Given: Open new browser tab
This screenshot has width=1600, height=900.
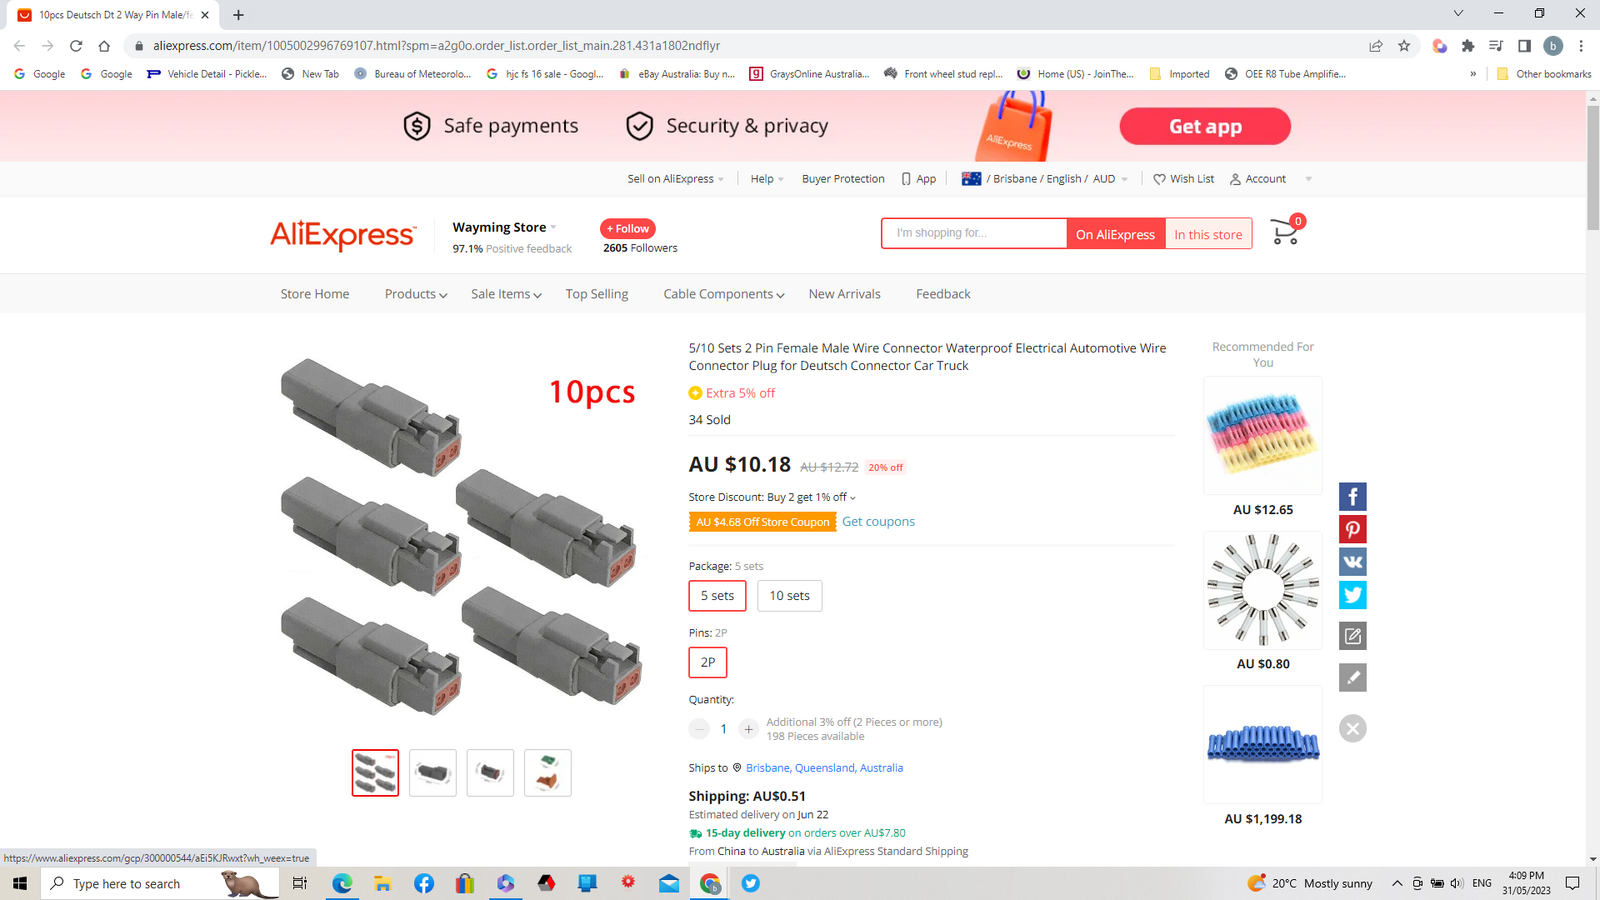Looking at the screenshot, I should (x=238, y=15).
